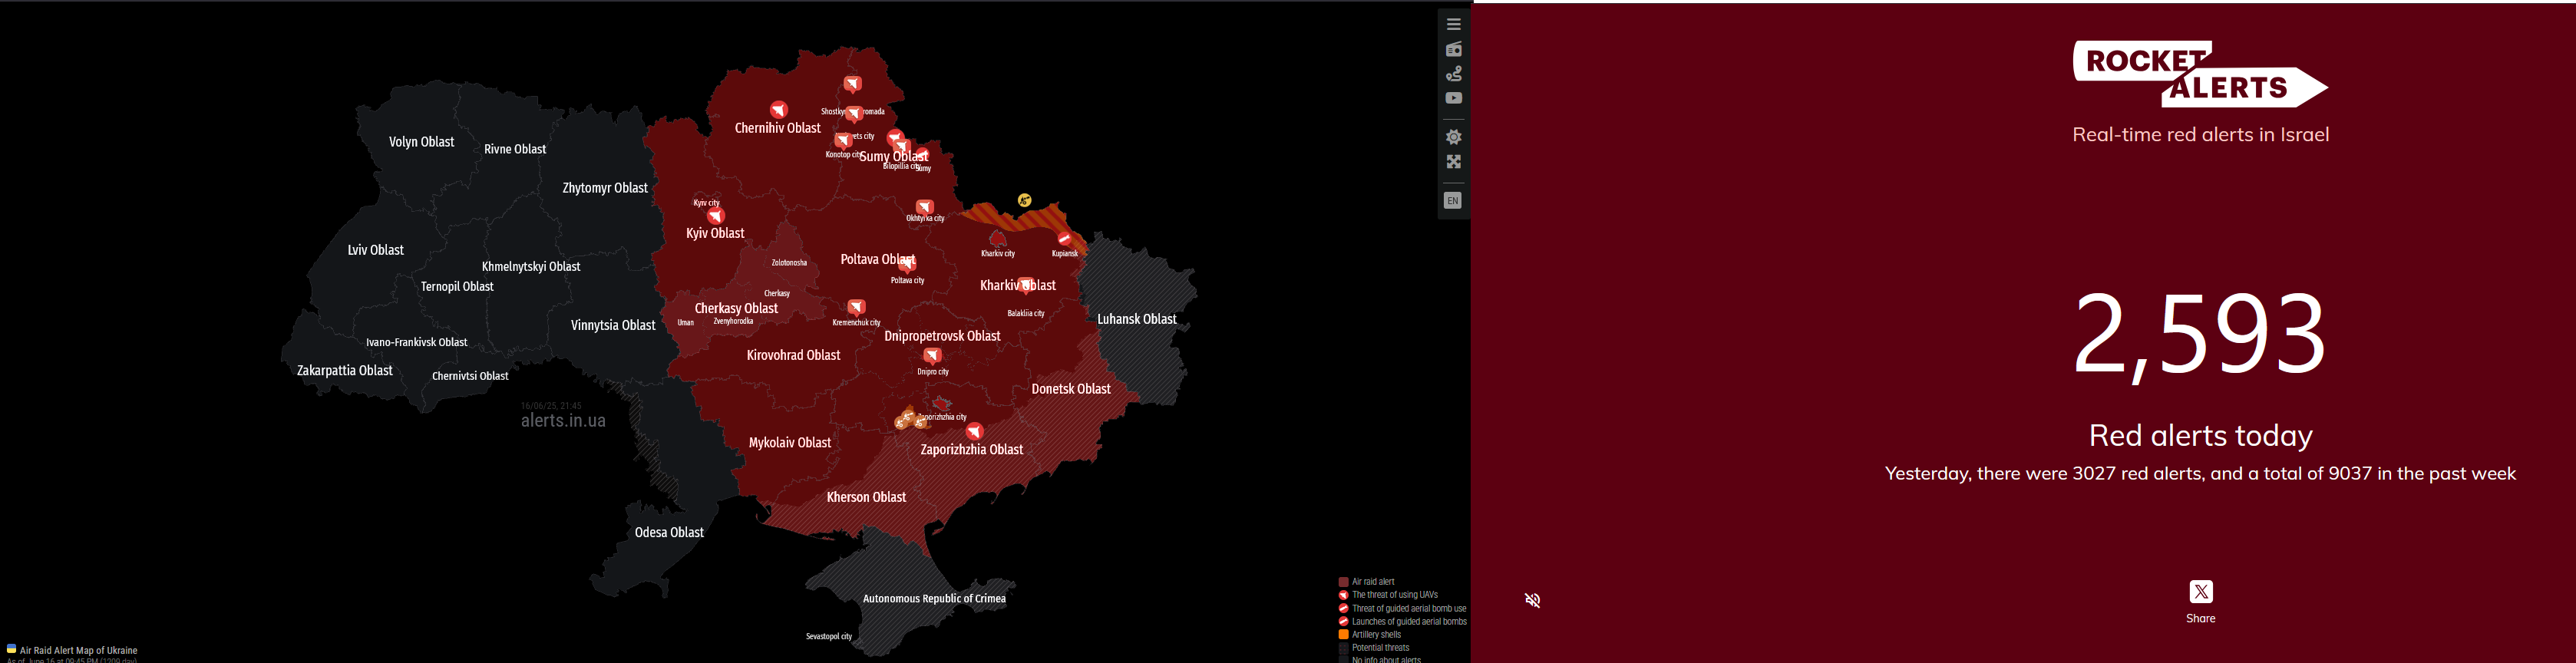
Task: Click 'Launches of guided aerial bombs' legend entry
Action: (x=1409, y=622)
